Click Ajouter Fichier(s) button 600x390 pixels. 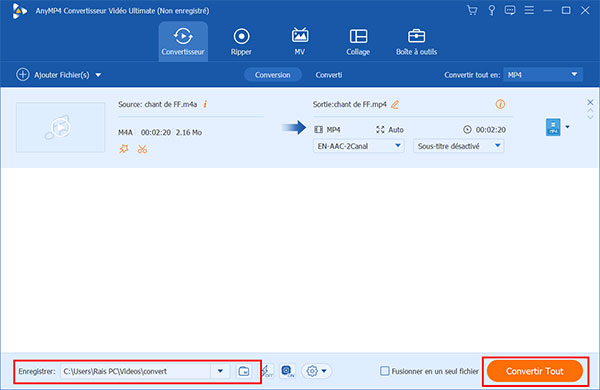59,75
